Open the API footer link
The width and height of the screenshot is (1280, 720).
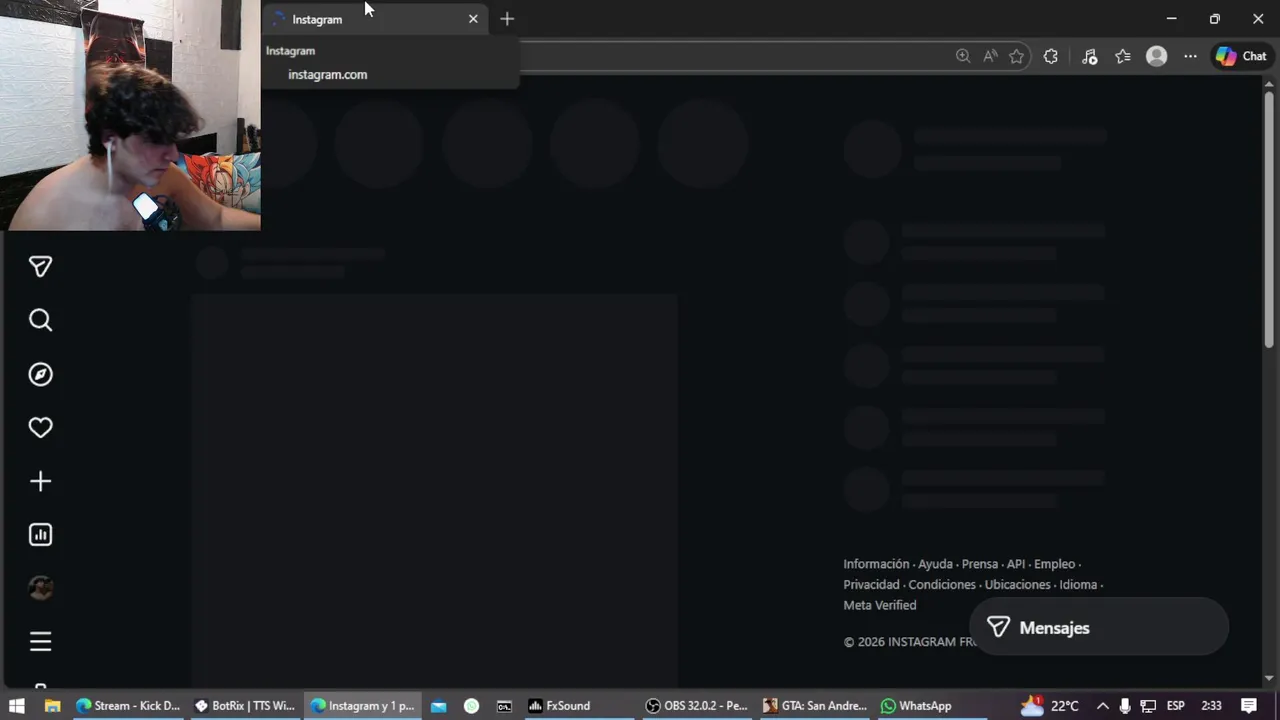(1016, 564)
